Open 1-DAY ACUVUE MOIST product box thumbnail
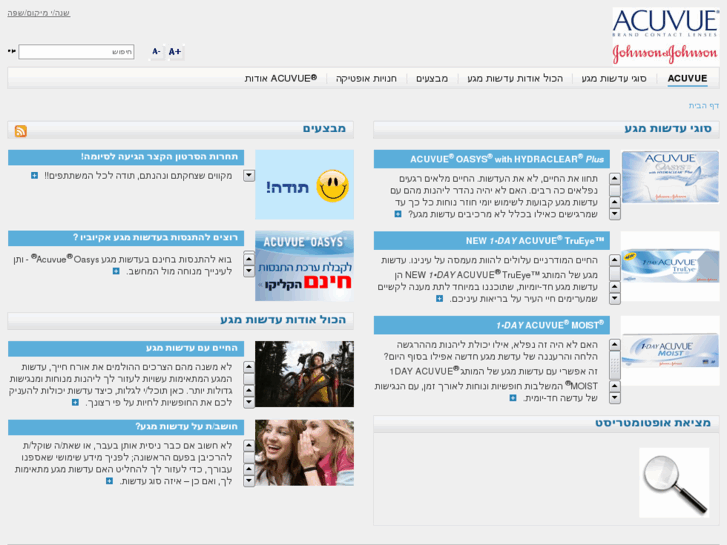Image resolution: width=727 pixels, height=545 pixels. point(670,351)
